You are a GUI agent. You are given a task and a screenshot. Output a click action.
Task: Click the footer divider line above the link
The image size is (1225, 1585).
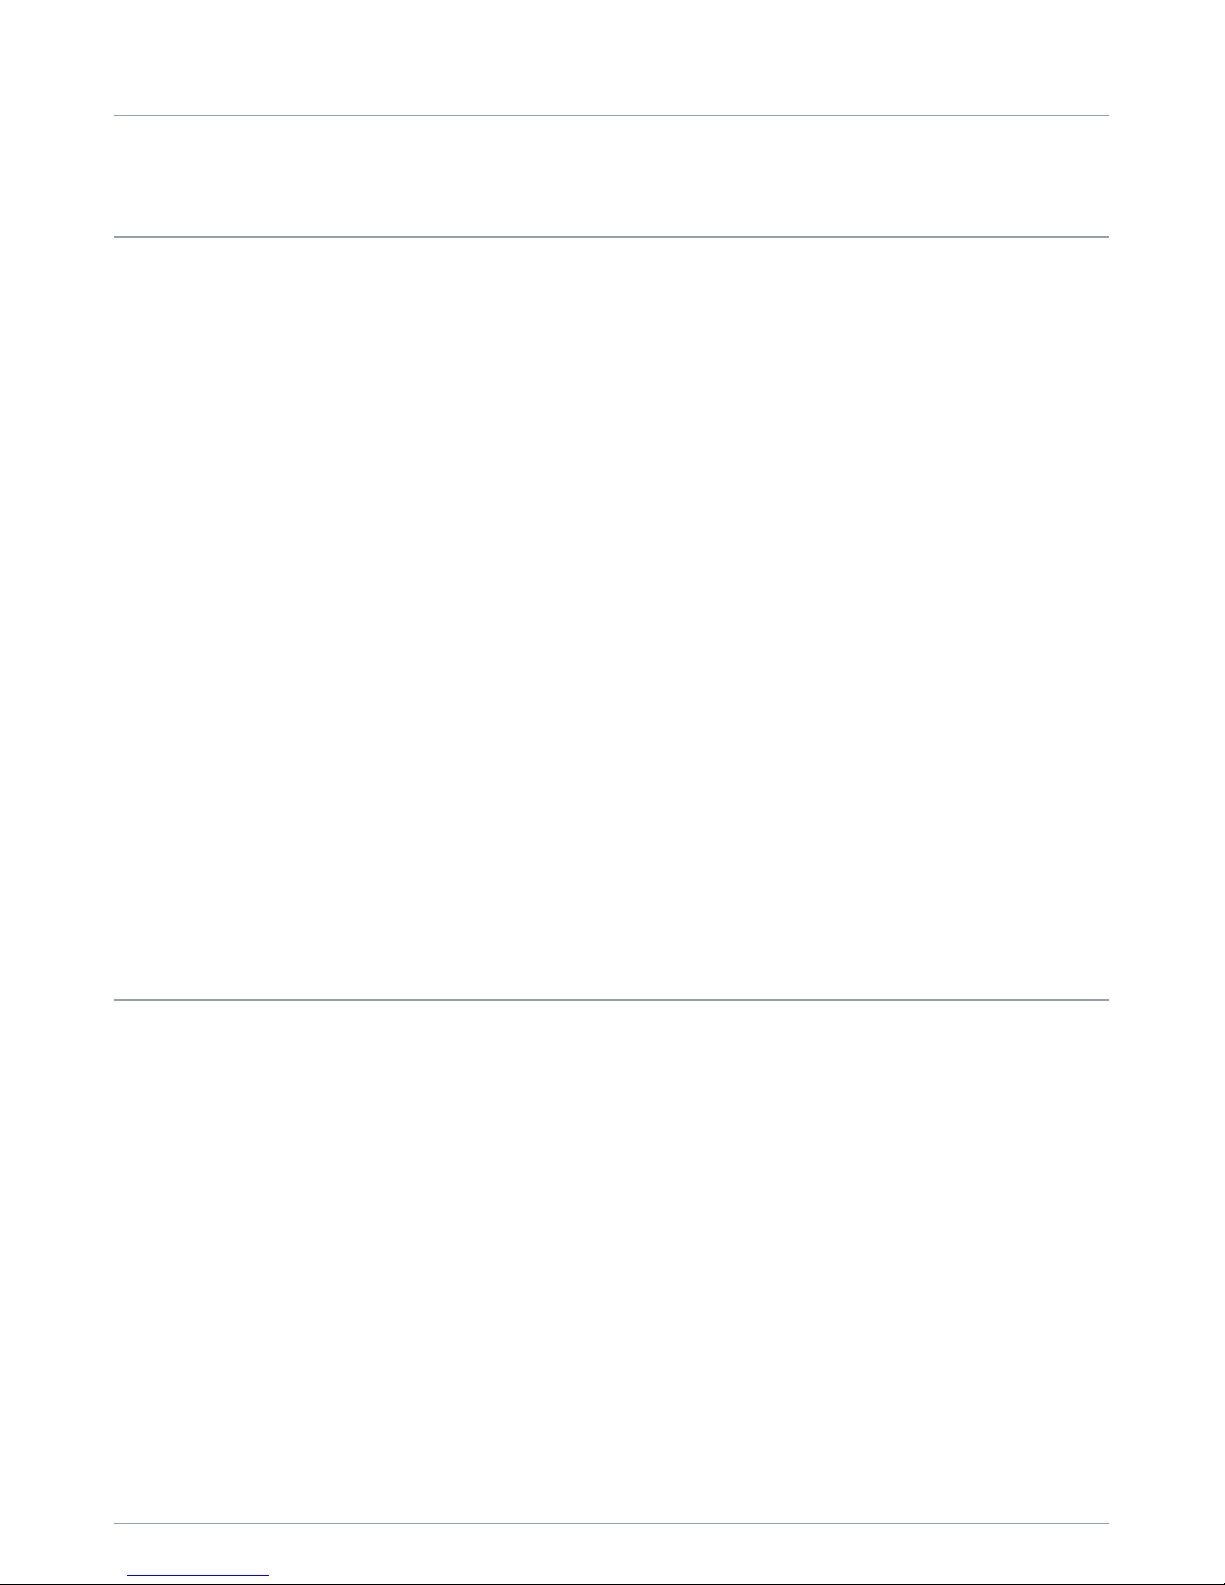[611, 1524]
